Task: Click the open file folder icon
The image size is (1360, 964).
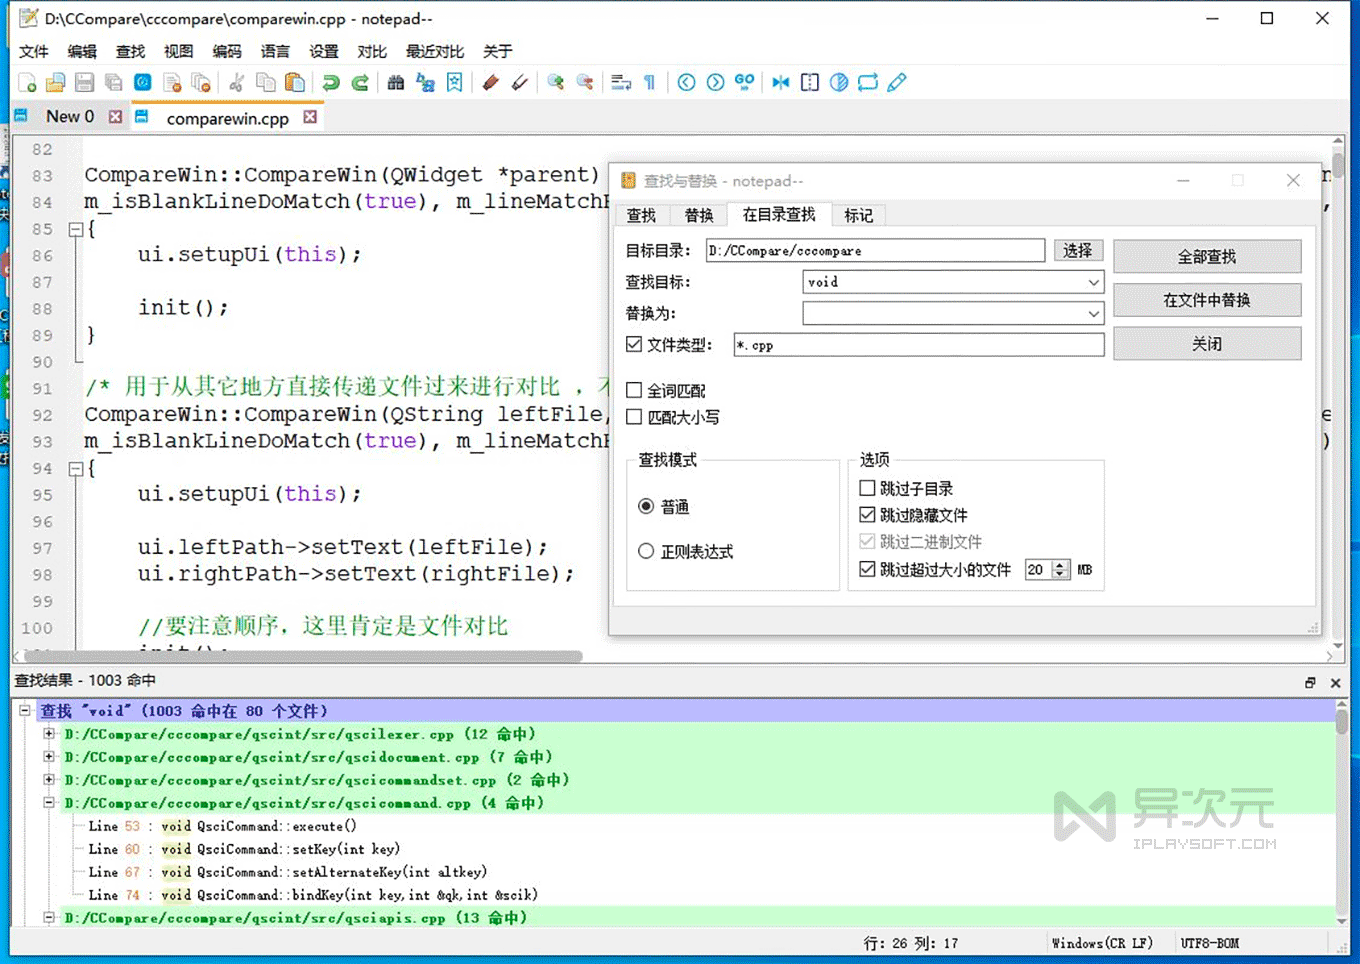Action: [56, 83]
